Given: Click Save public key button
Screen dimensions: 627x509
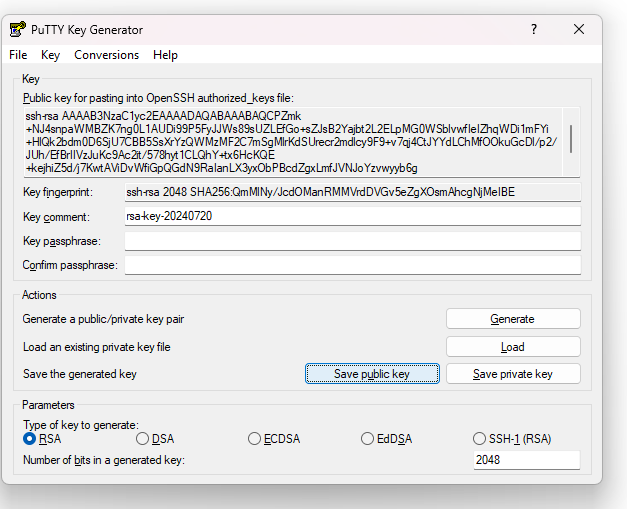Looking at the screenshot, I should tap(372, 374).
